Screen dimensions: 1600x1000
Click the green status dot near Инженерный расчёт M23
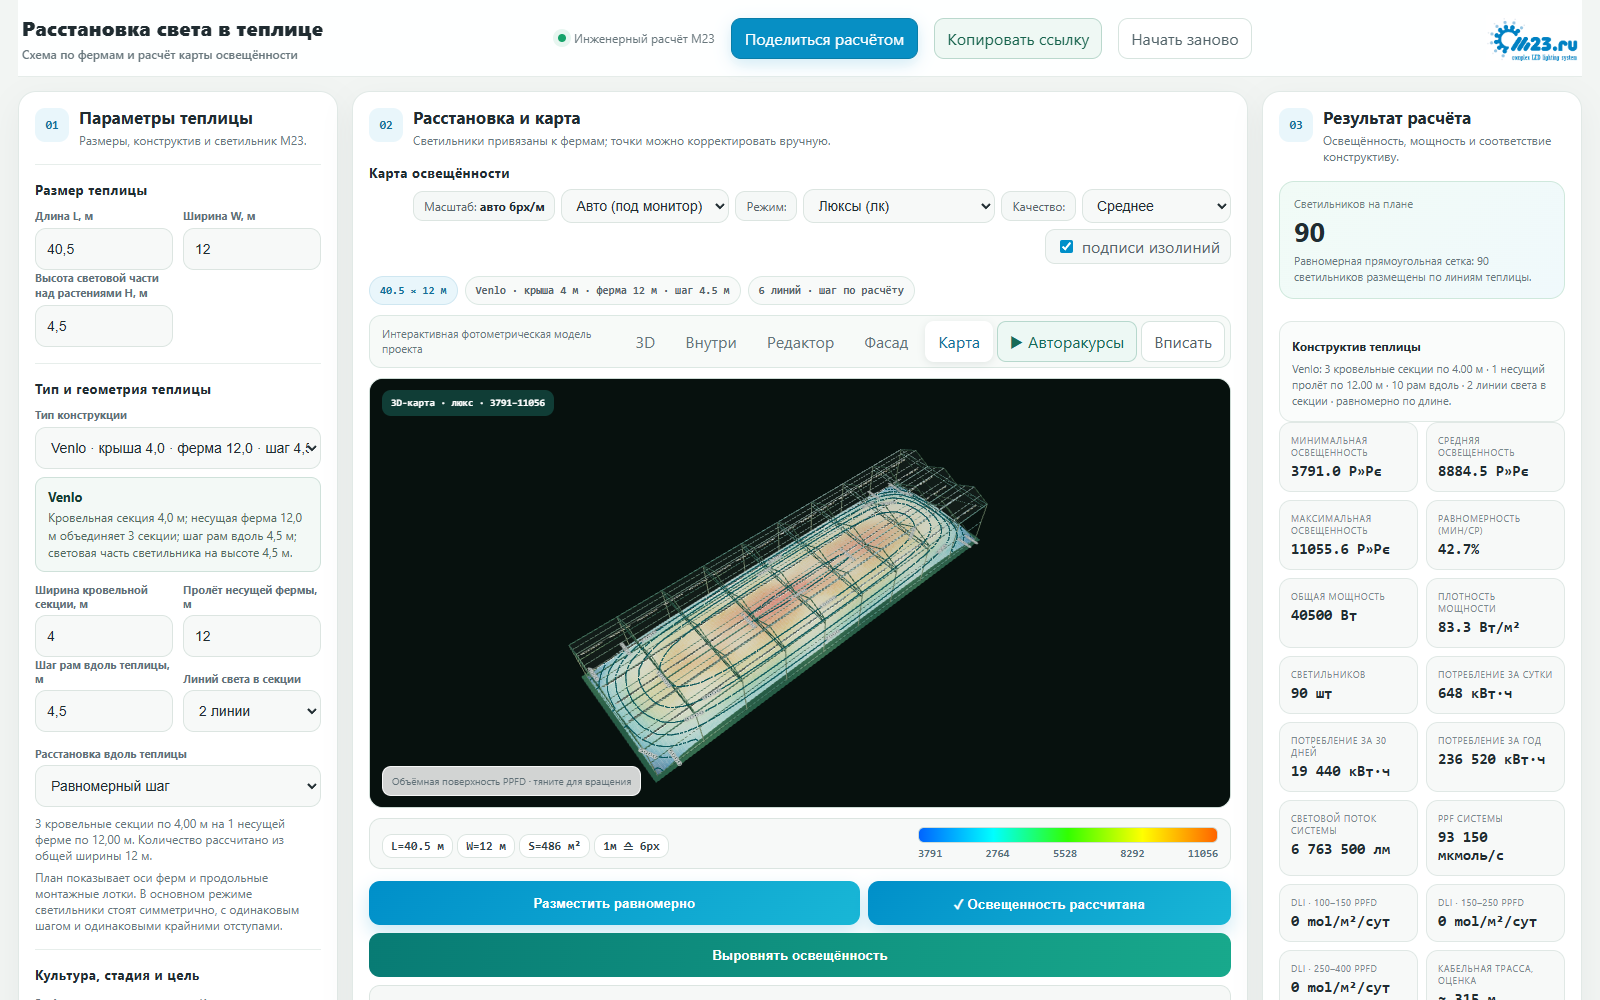[562, 39]
